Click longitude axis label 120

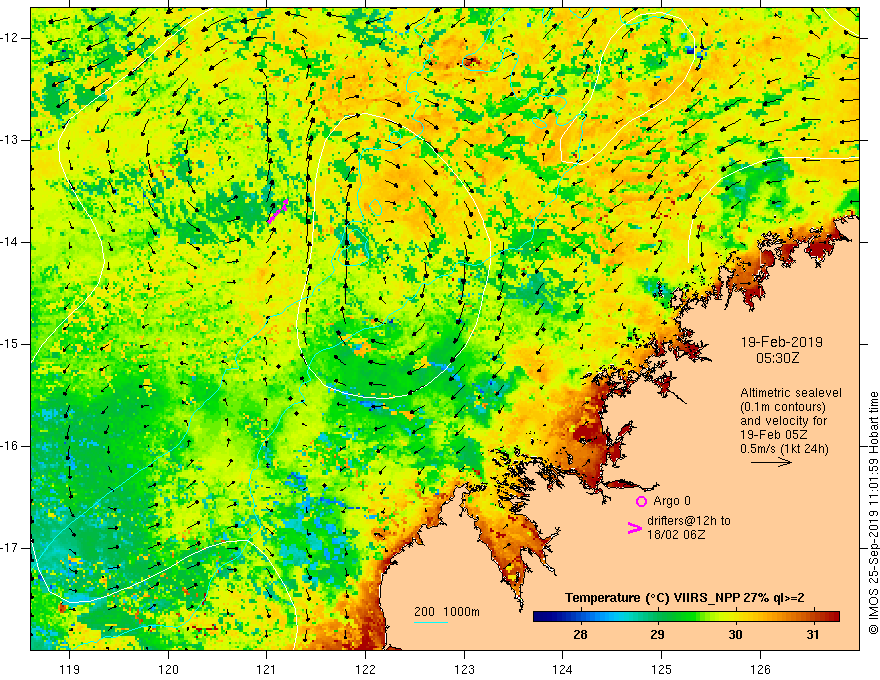[x=168, y=669]
